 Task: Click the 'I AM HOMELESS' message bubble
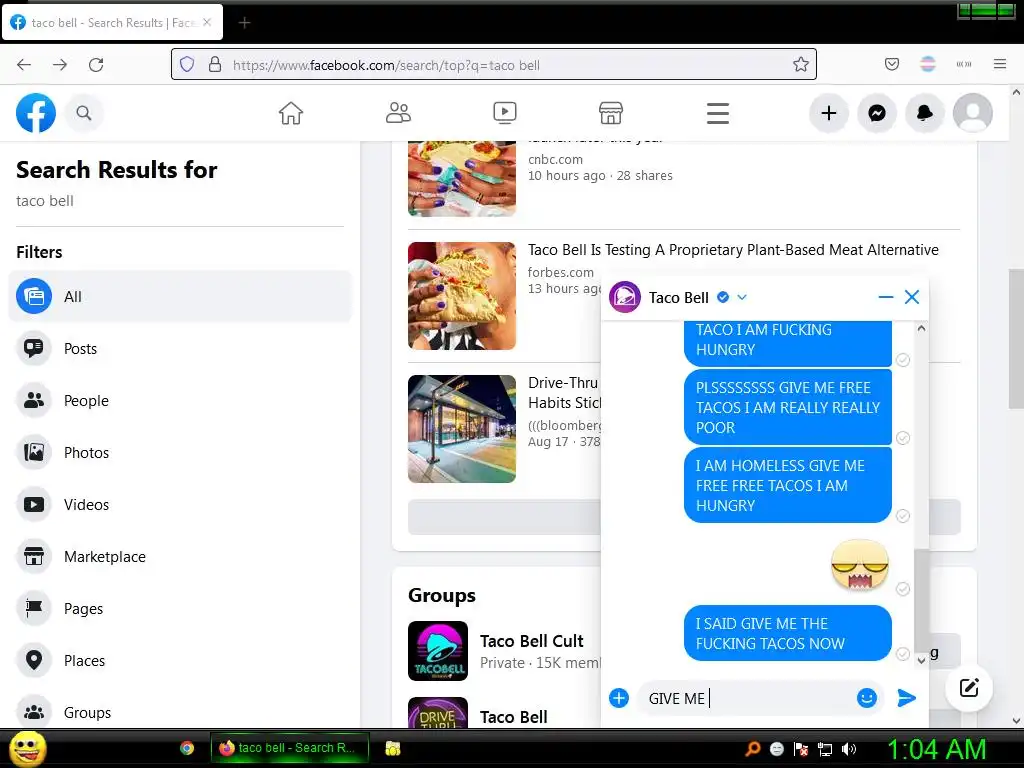[788, 485]
